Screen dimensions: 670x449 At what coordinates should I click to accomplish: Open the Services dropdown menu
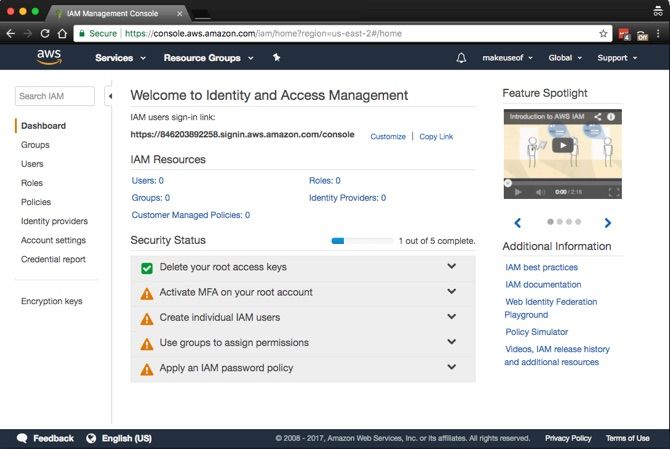[120, 58]
